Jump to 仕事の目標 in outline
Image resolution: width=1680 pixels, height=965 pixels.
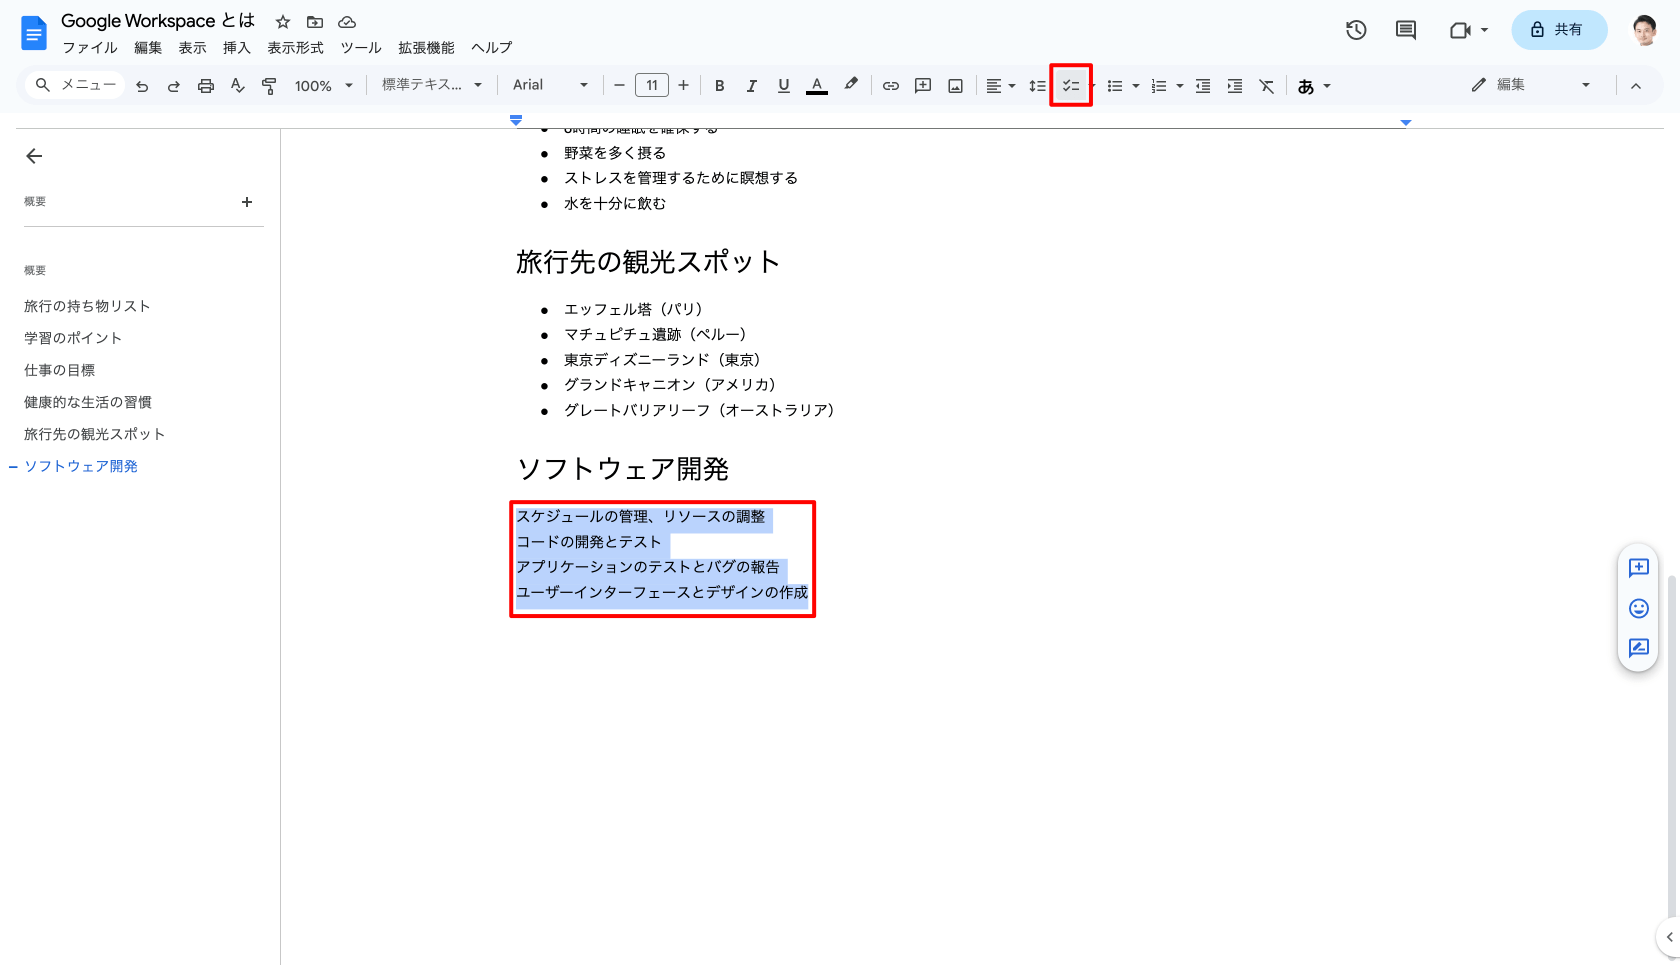(x=59, y=370)
